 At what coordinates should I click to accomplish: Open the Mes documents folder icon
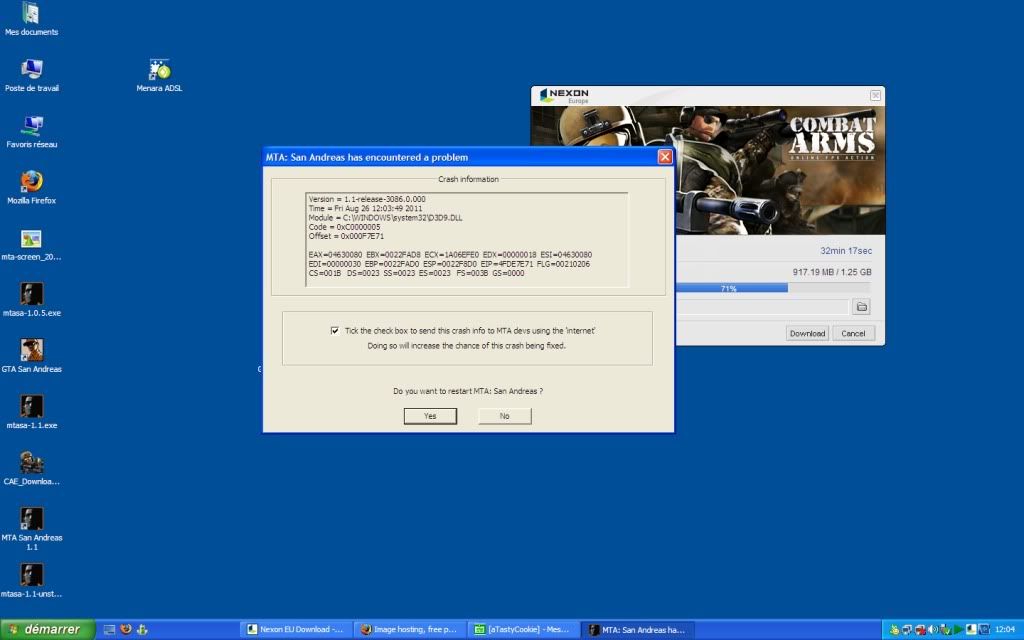(31, 14)
